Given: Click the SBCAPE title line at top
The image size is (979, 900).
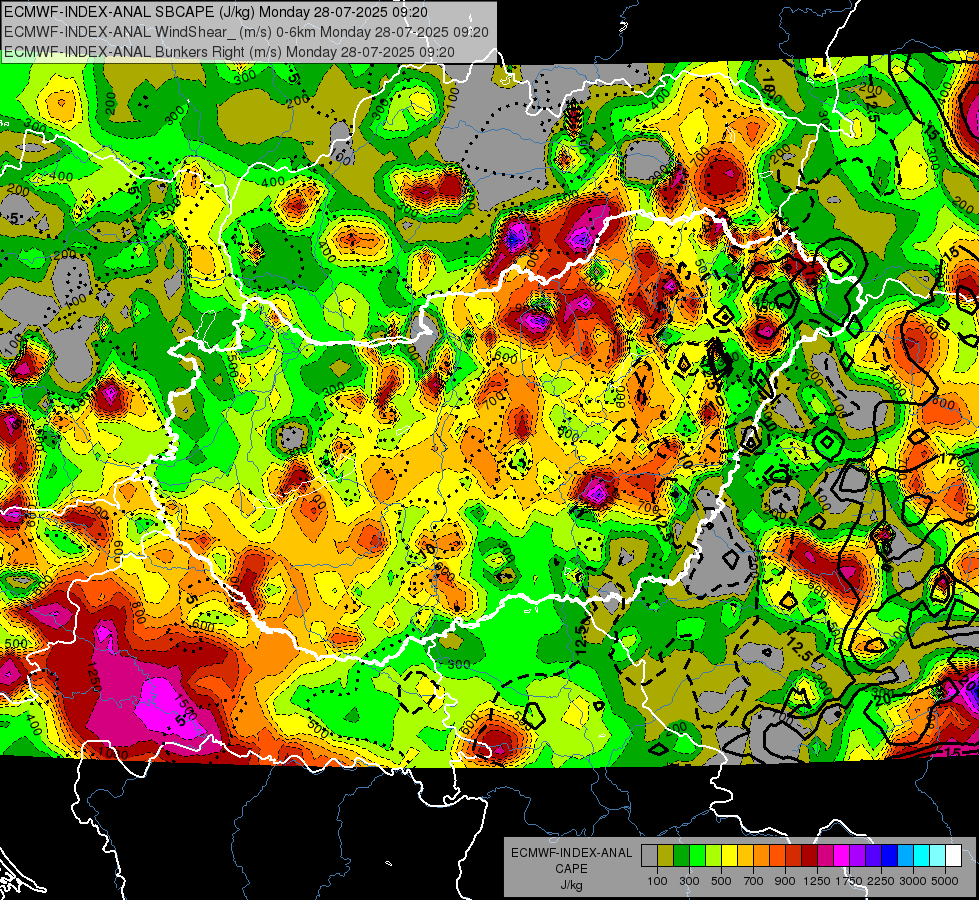Looking at the screenshot, I should point(216,12).
